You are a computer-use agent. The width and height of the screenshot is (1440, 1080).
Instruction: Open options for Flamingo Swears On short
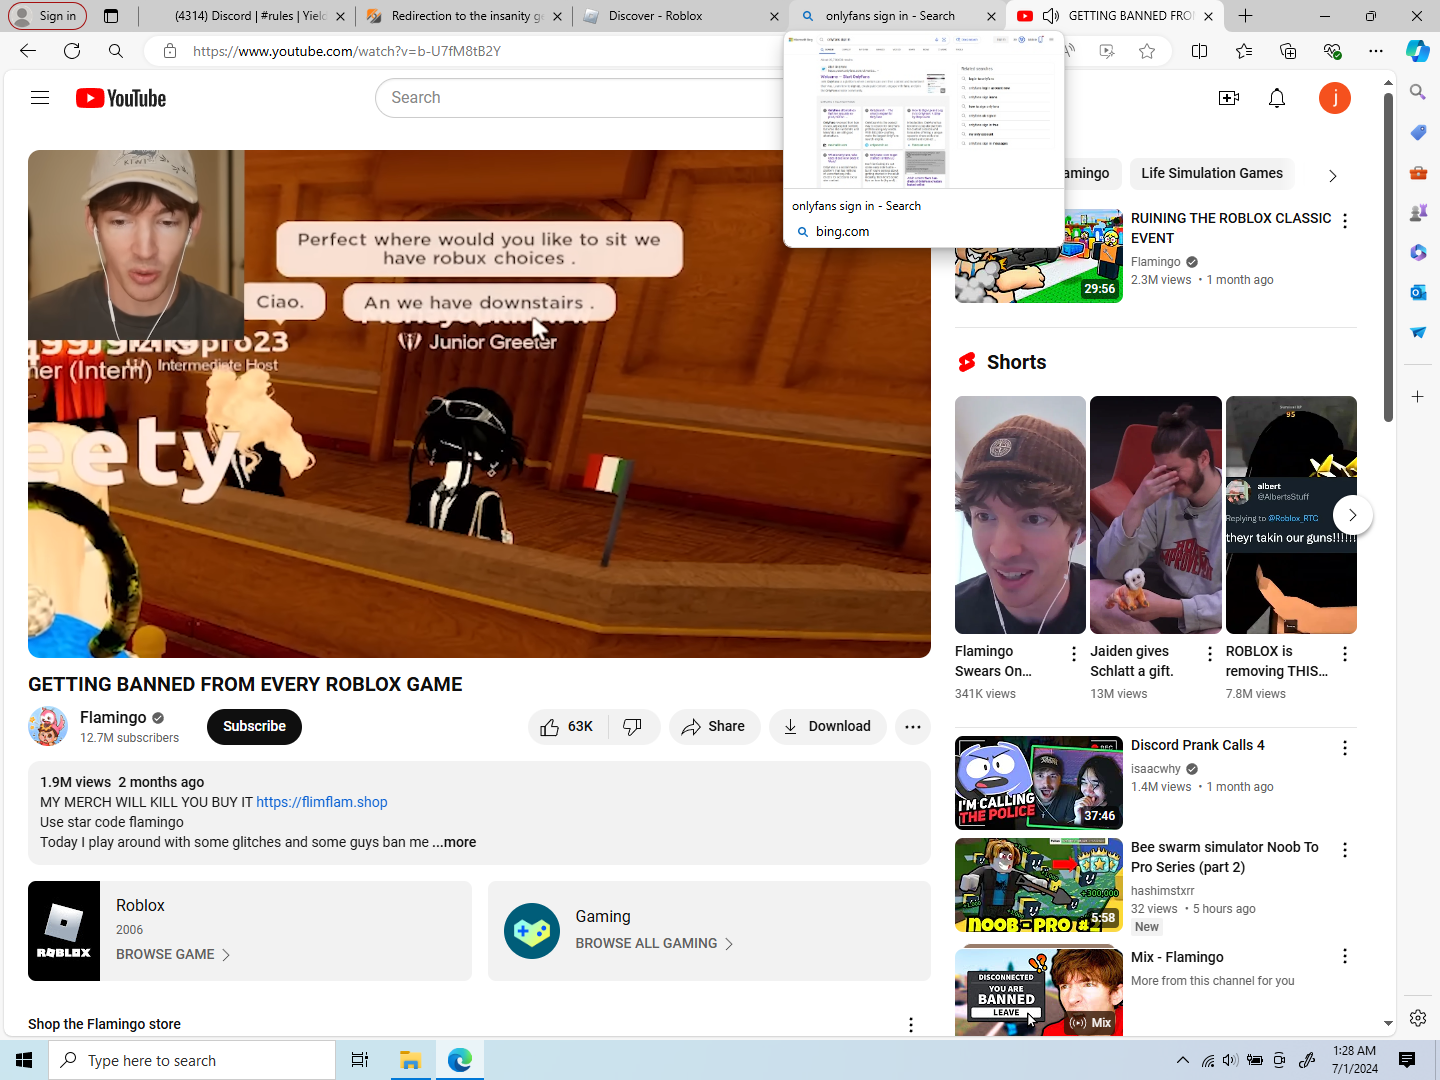[x=1074, y=654]
